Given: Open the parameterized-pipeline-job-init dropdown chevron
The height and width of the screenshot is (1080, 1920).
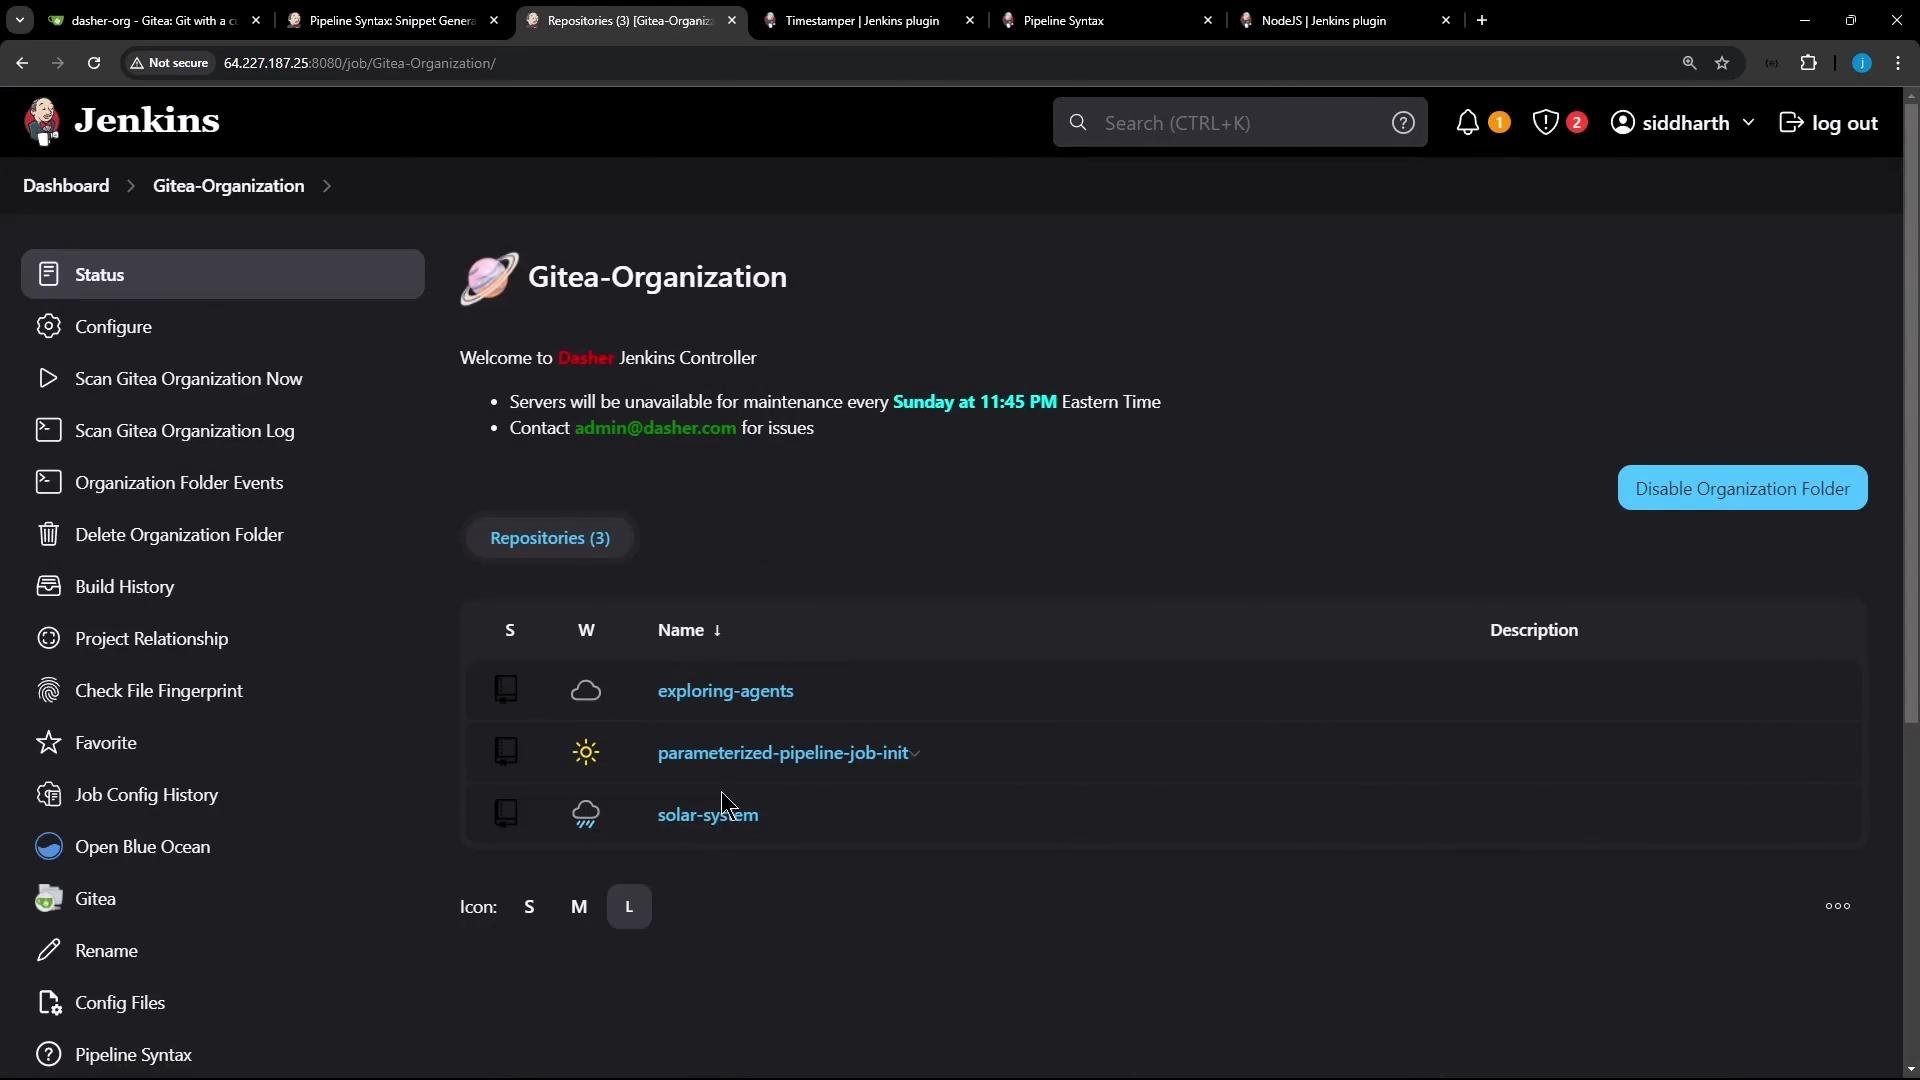Looking at the screenshot, I should 915,753.
